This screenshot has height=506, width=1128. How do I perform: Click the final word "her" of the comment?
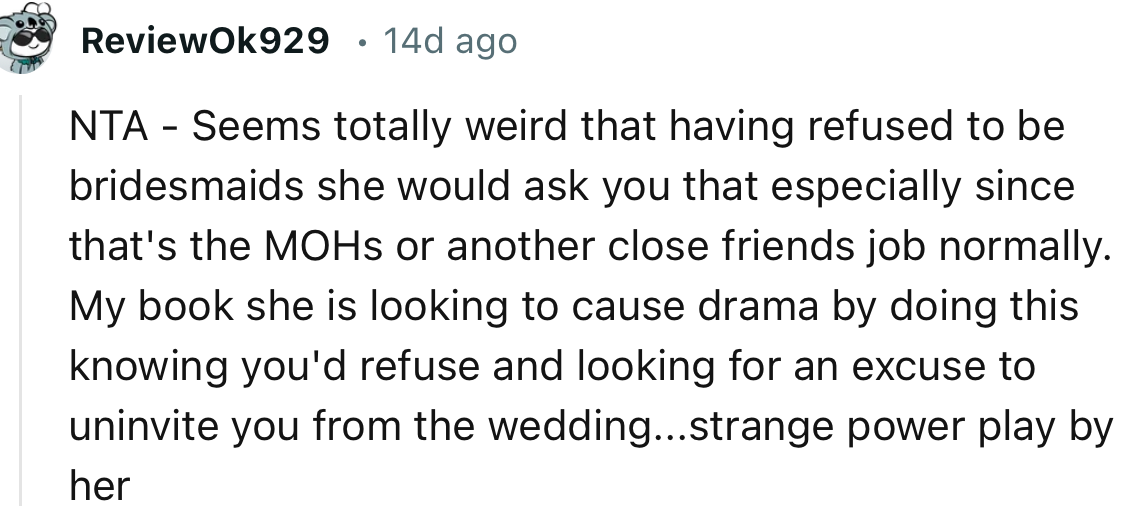click(99, 487)
